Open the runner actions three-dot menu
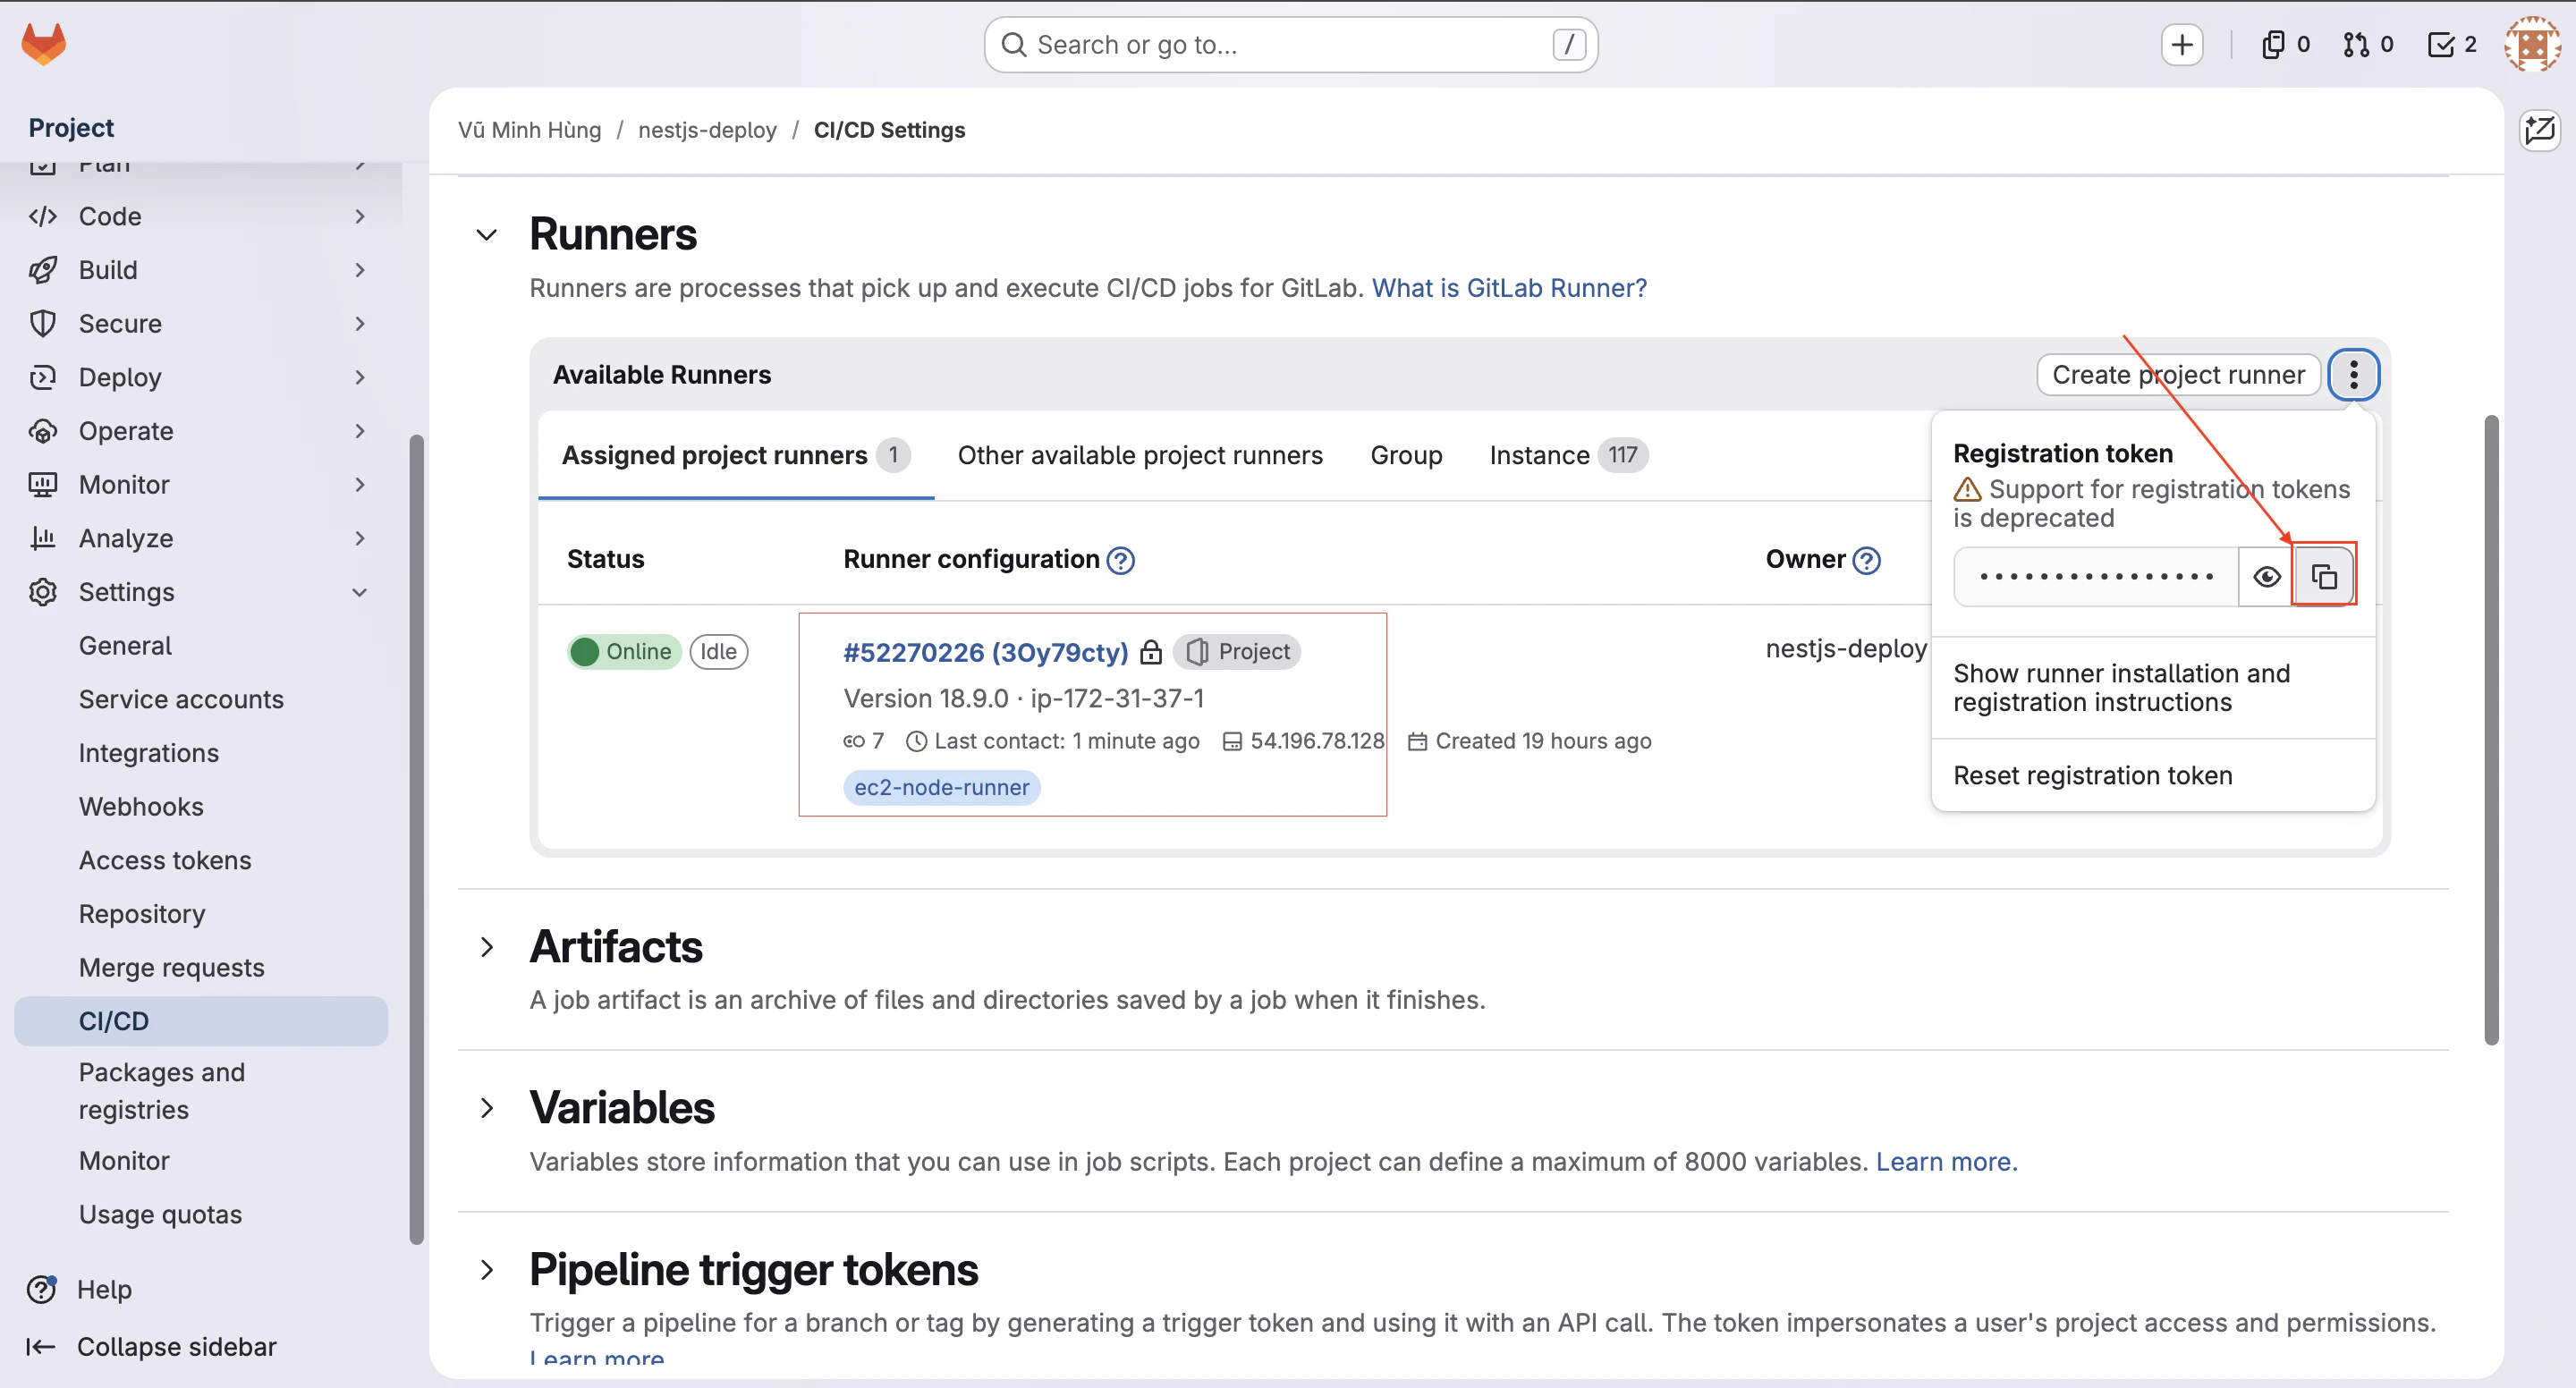Viewport: 2576px width, 1388px height. tap(2353, 375)
